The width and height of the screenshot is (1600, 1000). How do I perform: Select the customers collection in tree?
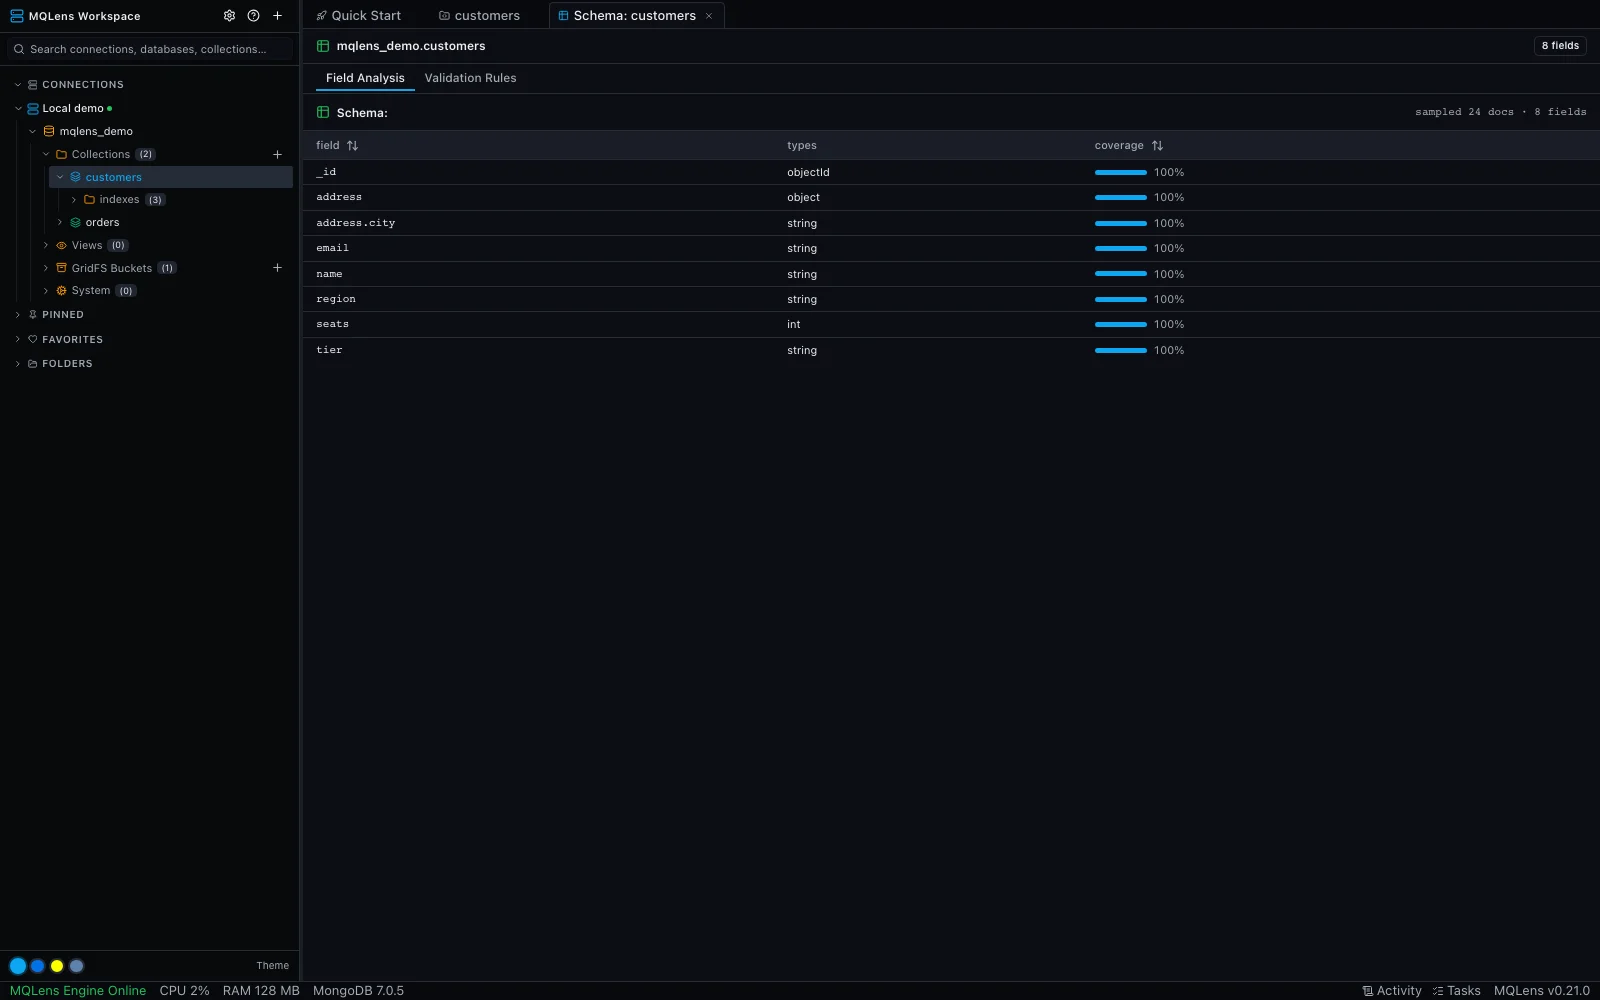click(171, 177)
